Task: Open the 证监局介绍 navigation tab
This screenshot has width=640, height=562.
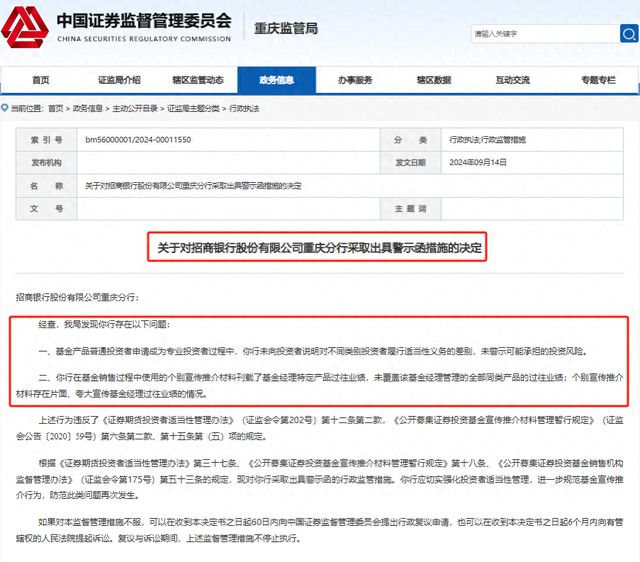Action: pos(119,80)
